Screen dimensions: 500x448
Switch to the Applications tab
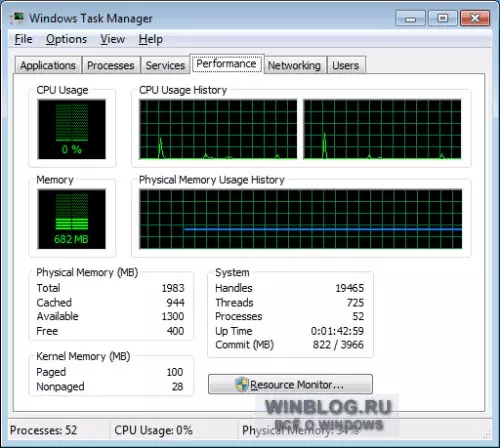(x=48, y=65)
